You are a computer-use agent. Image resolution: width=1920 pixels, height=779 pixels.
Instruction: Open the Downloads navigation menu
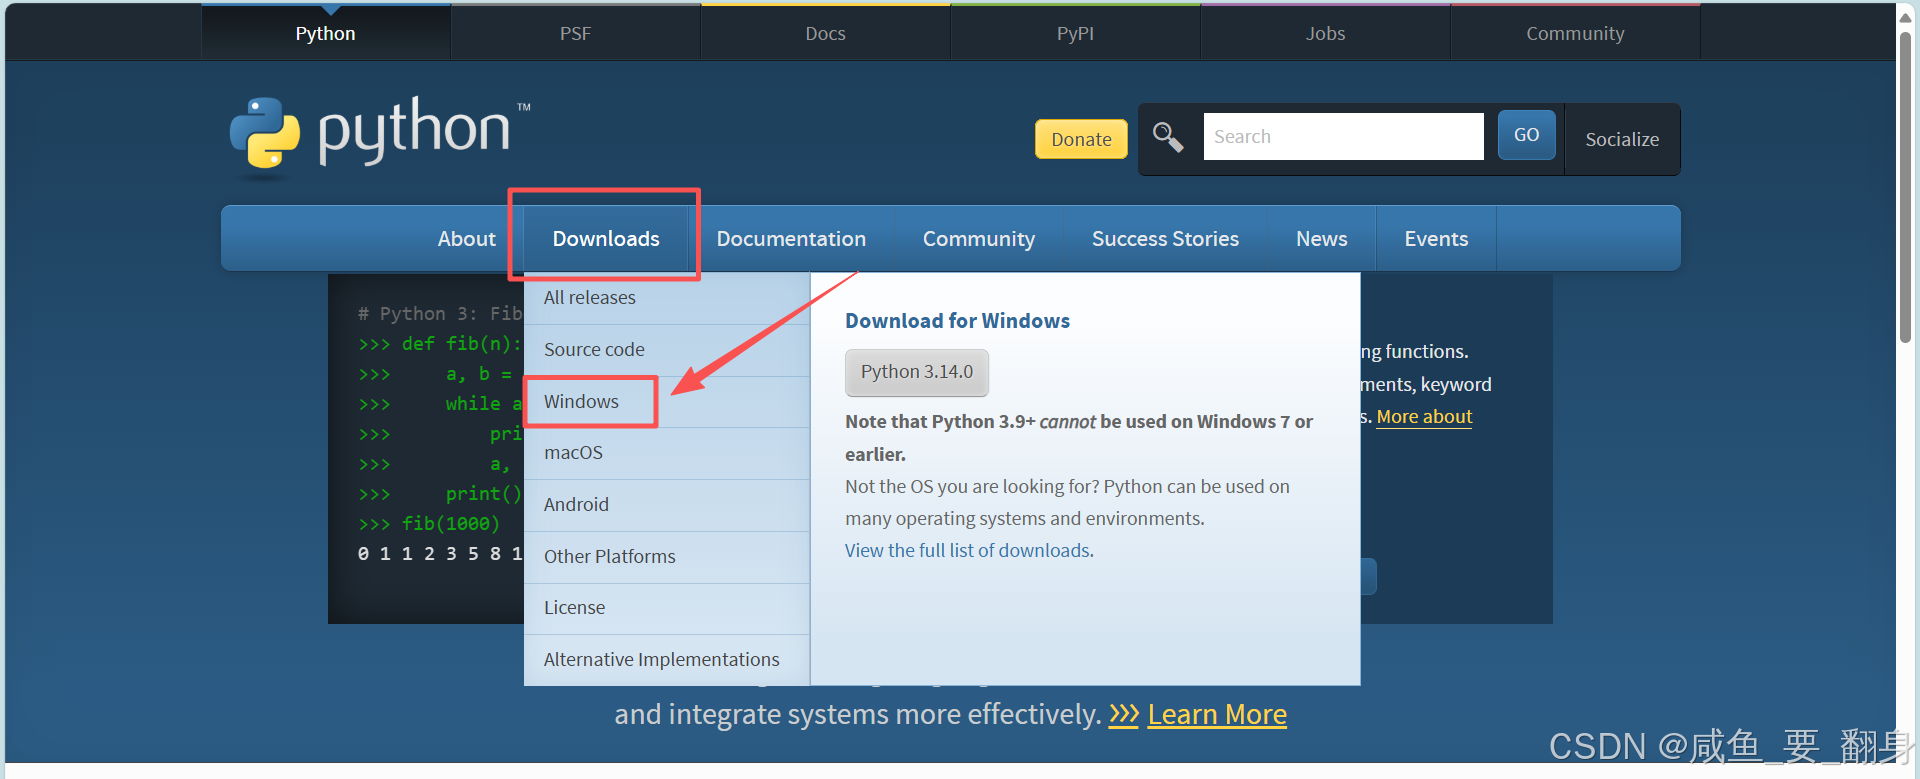coord(606,239)
